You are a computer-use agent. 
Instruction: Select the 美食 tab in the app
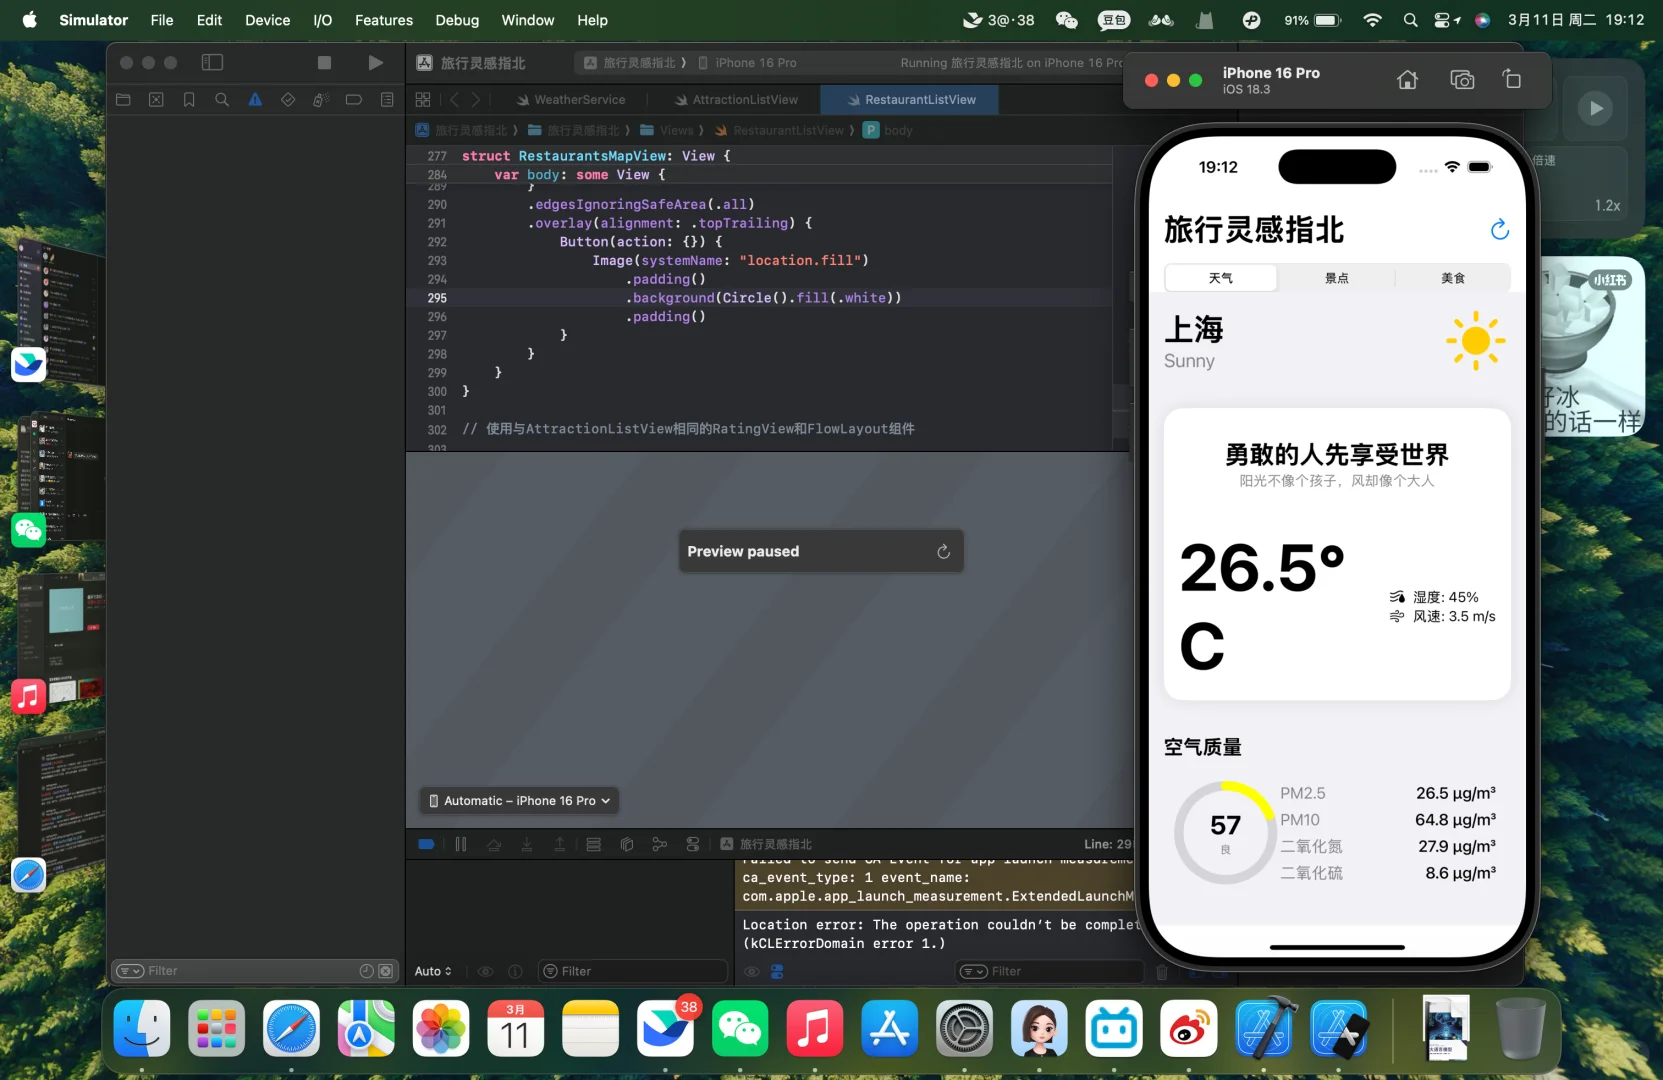click(1452, 278)
